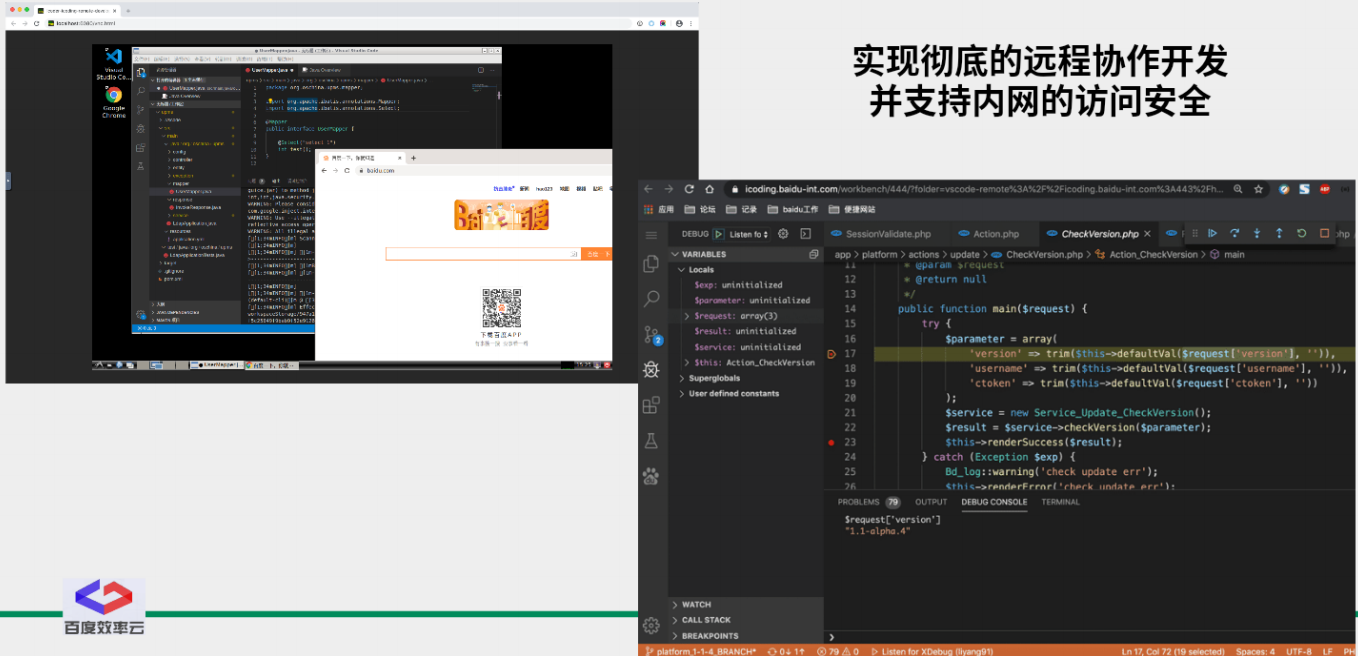The image size is (1358, 656).
Task: Click the zoom magnifier icon in address bar
Action: 1239,189
